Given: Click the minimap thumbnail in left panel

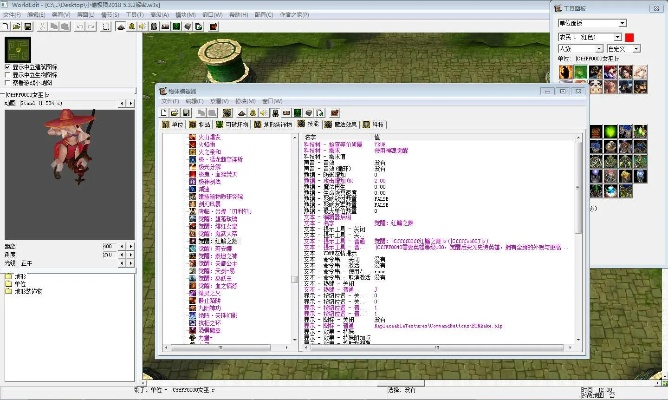Looking at the screenshot, I should point(18,49).
